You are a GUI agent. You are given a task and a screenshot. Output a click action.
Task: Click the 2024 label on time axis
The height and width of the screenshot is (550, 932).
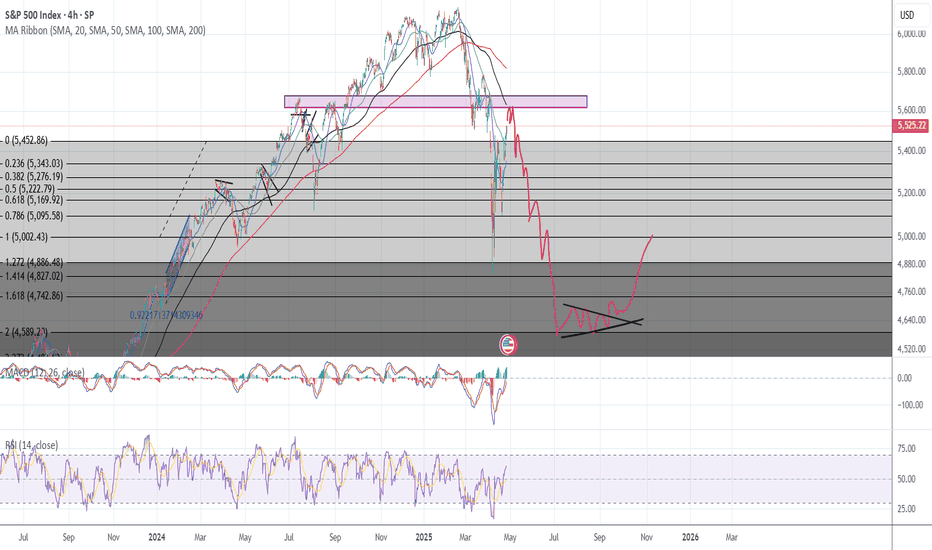point(156,537)
